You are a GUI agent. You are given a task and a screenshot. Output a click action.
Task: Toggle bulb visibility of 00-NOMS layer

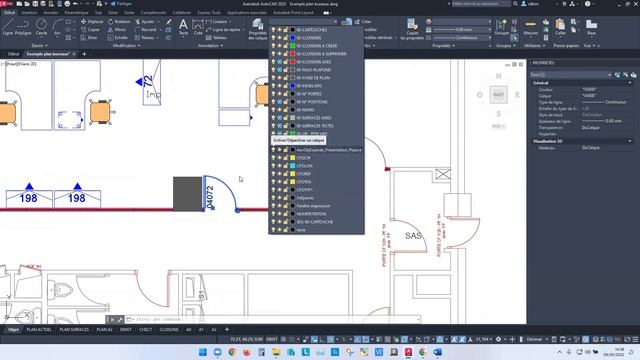(273, 110)
